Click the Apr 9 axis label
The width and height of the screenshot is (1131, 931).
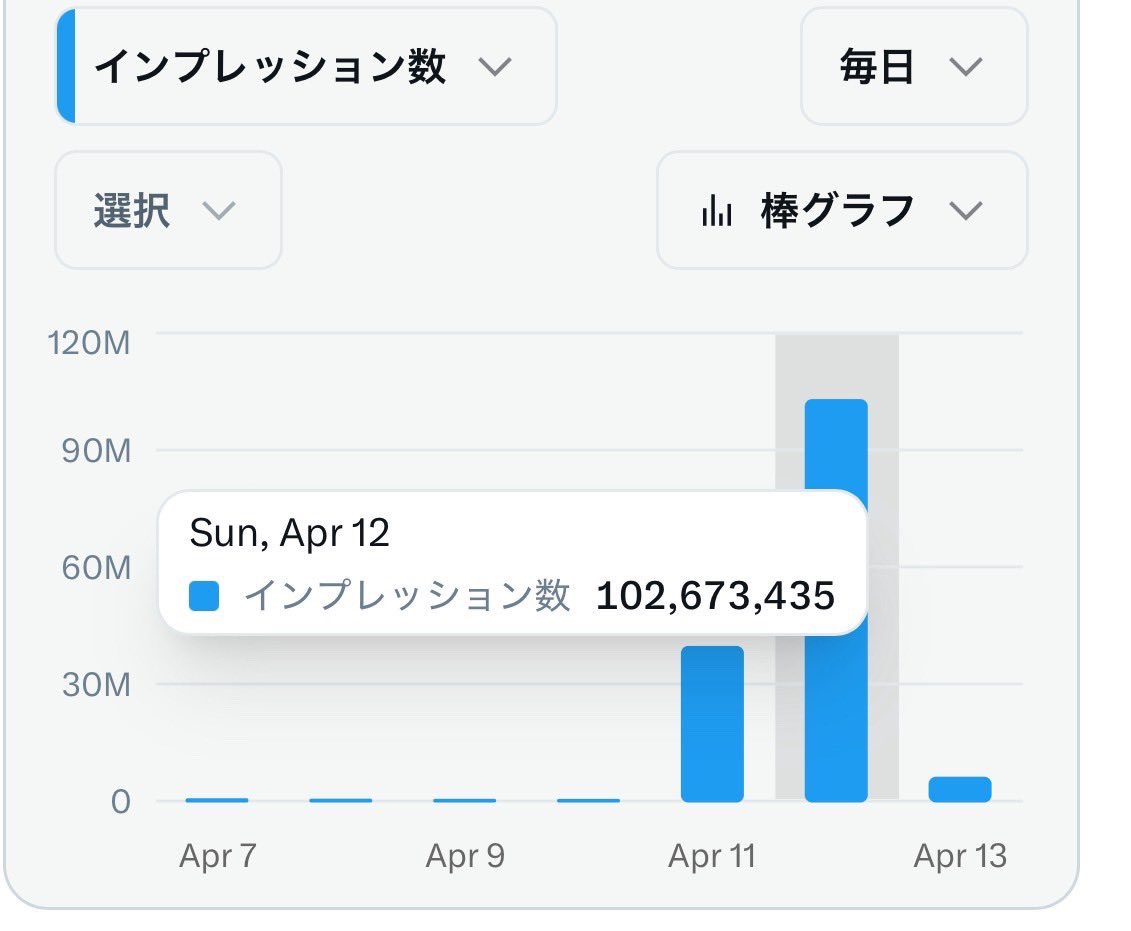click(x=465, y=856)
